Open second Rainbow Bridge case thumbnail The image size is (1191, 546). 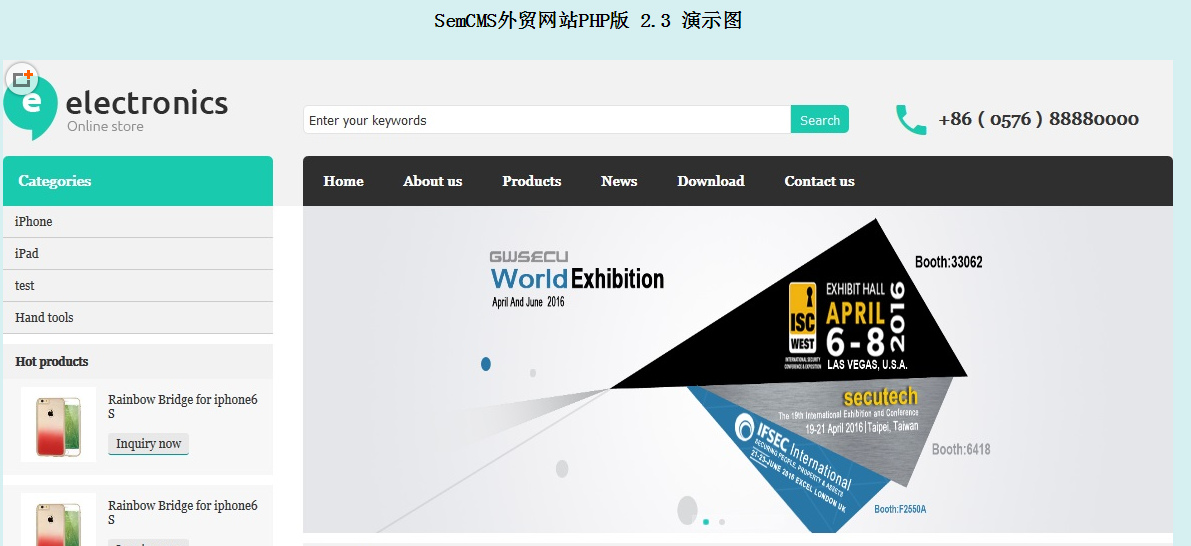(x=58, y=519)
